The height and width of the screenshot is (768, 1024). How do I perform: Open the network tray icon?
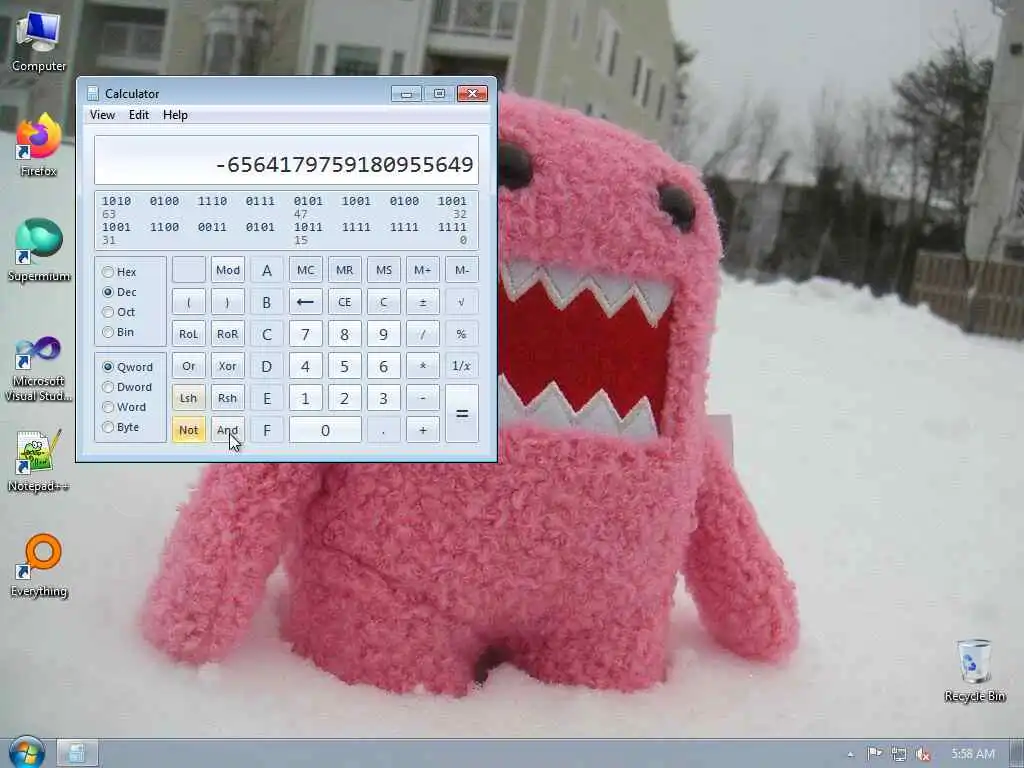tap(899, 754)
